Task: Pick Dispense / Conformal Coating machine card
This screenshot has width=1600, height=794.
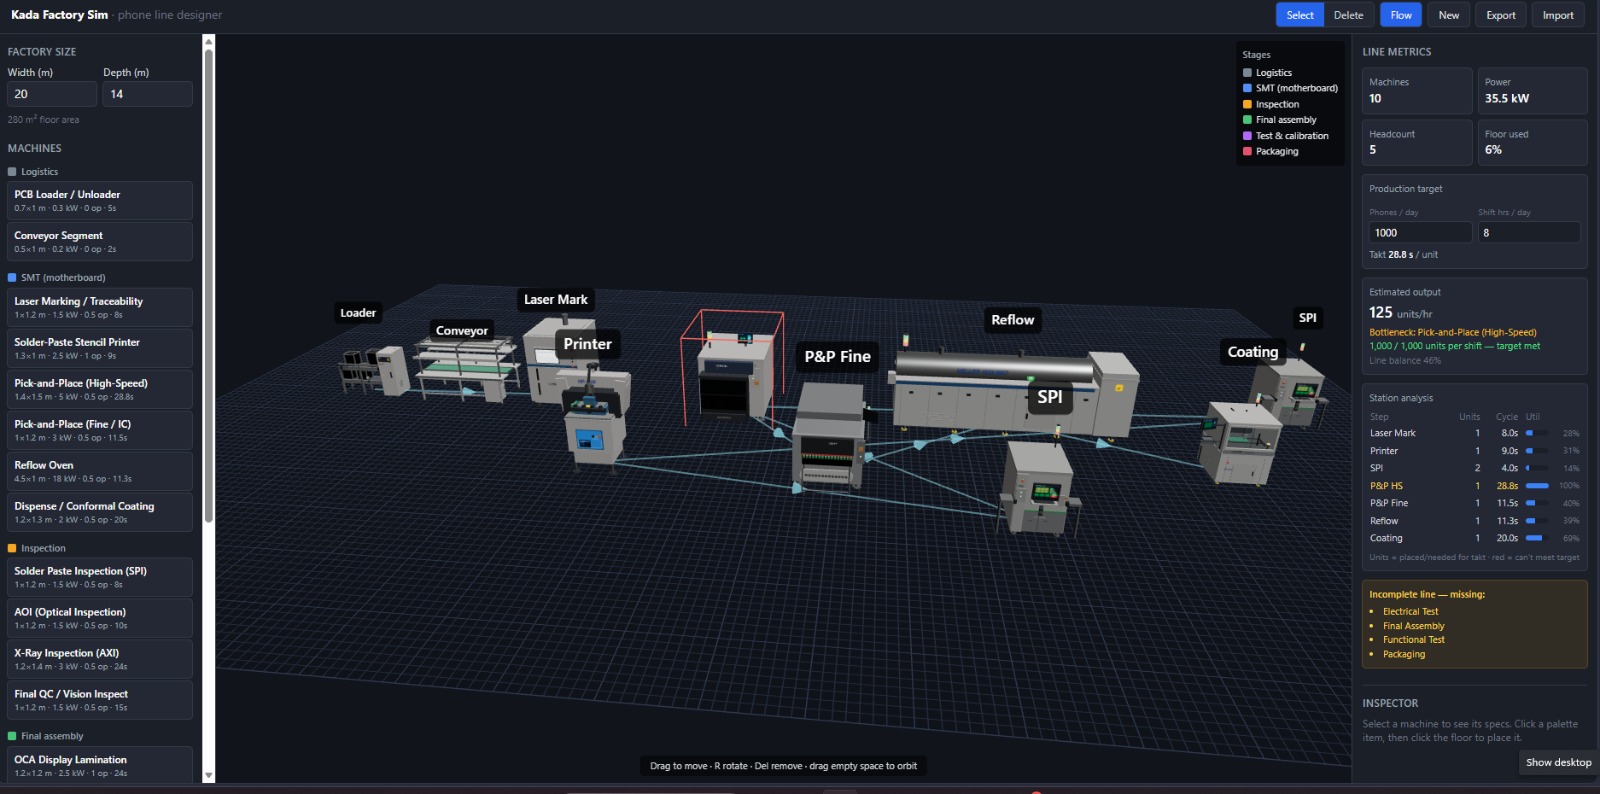Action: point(100,512)
